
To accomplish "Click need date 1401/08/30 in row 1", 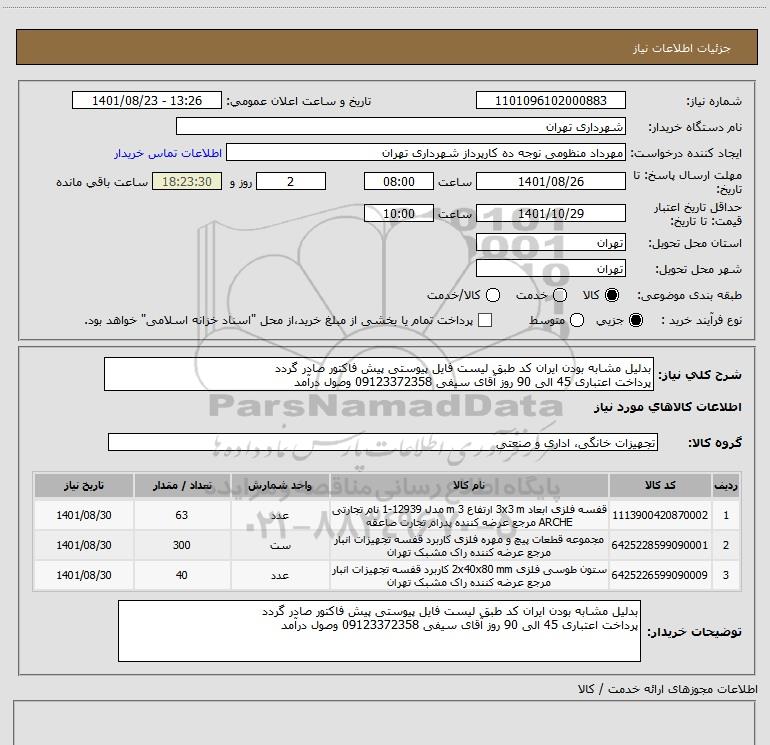I will pyautogui.click(x=83, y=515).
